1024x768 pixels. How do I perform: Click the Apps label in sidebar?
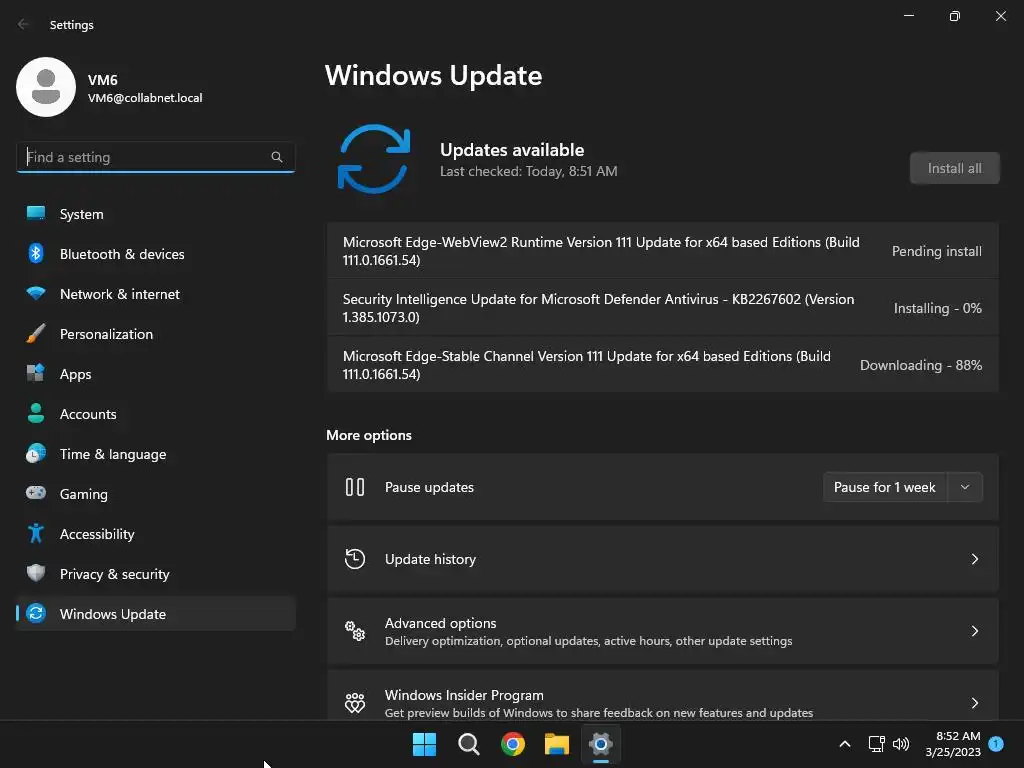click(x=76, y=374)
